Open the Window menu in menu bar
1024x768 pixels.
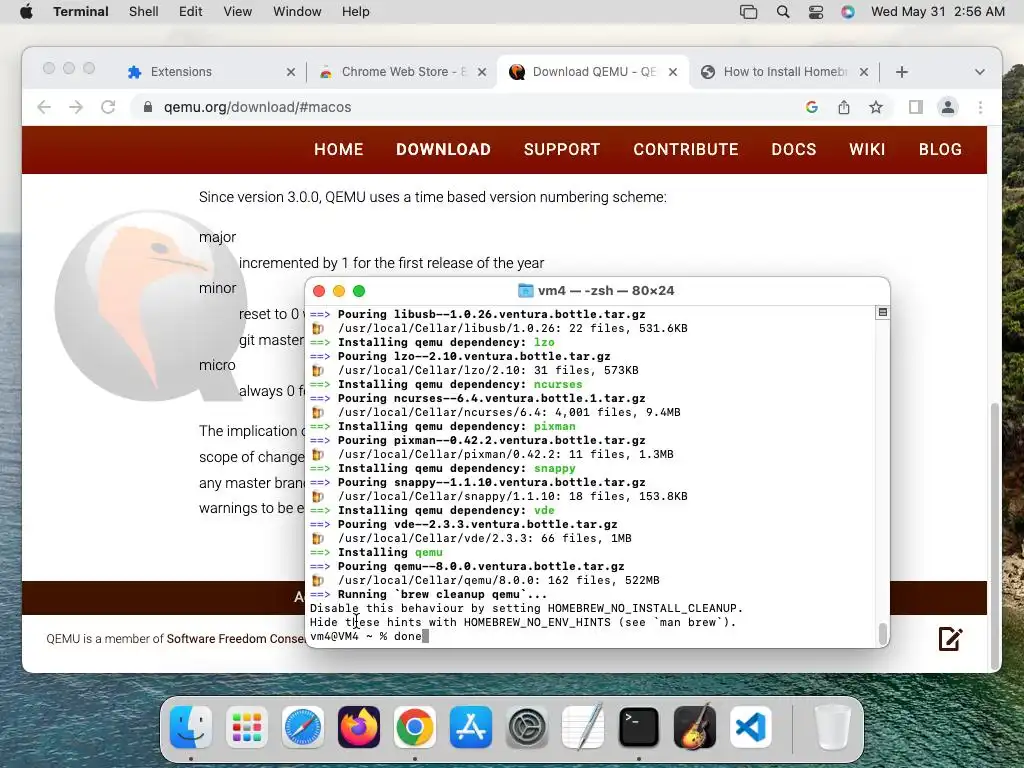[296, 12]
